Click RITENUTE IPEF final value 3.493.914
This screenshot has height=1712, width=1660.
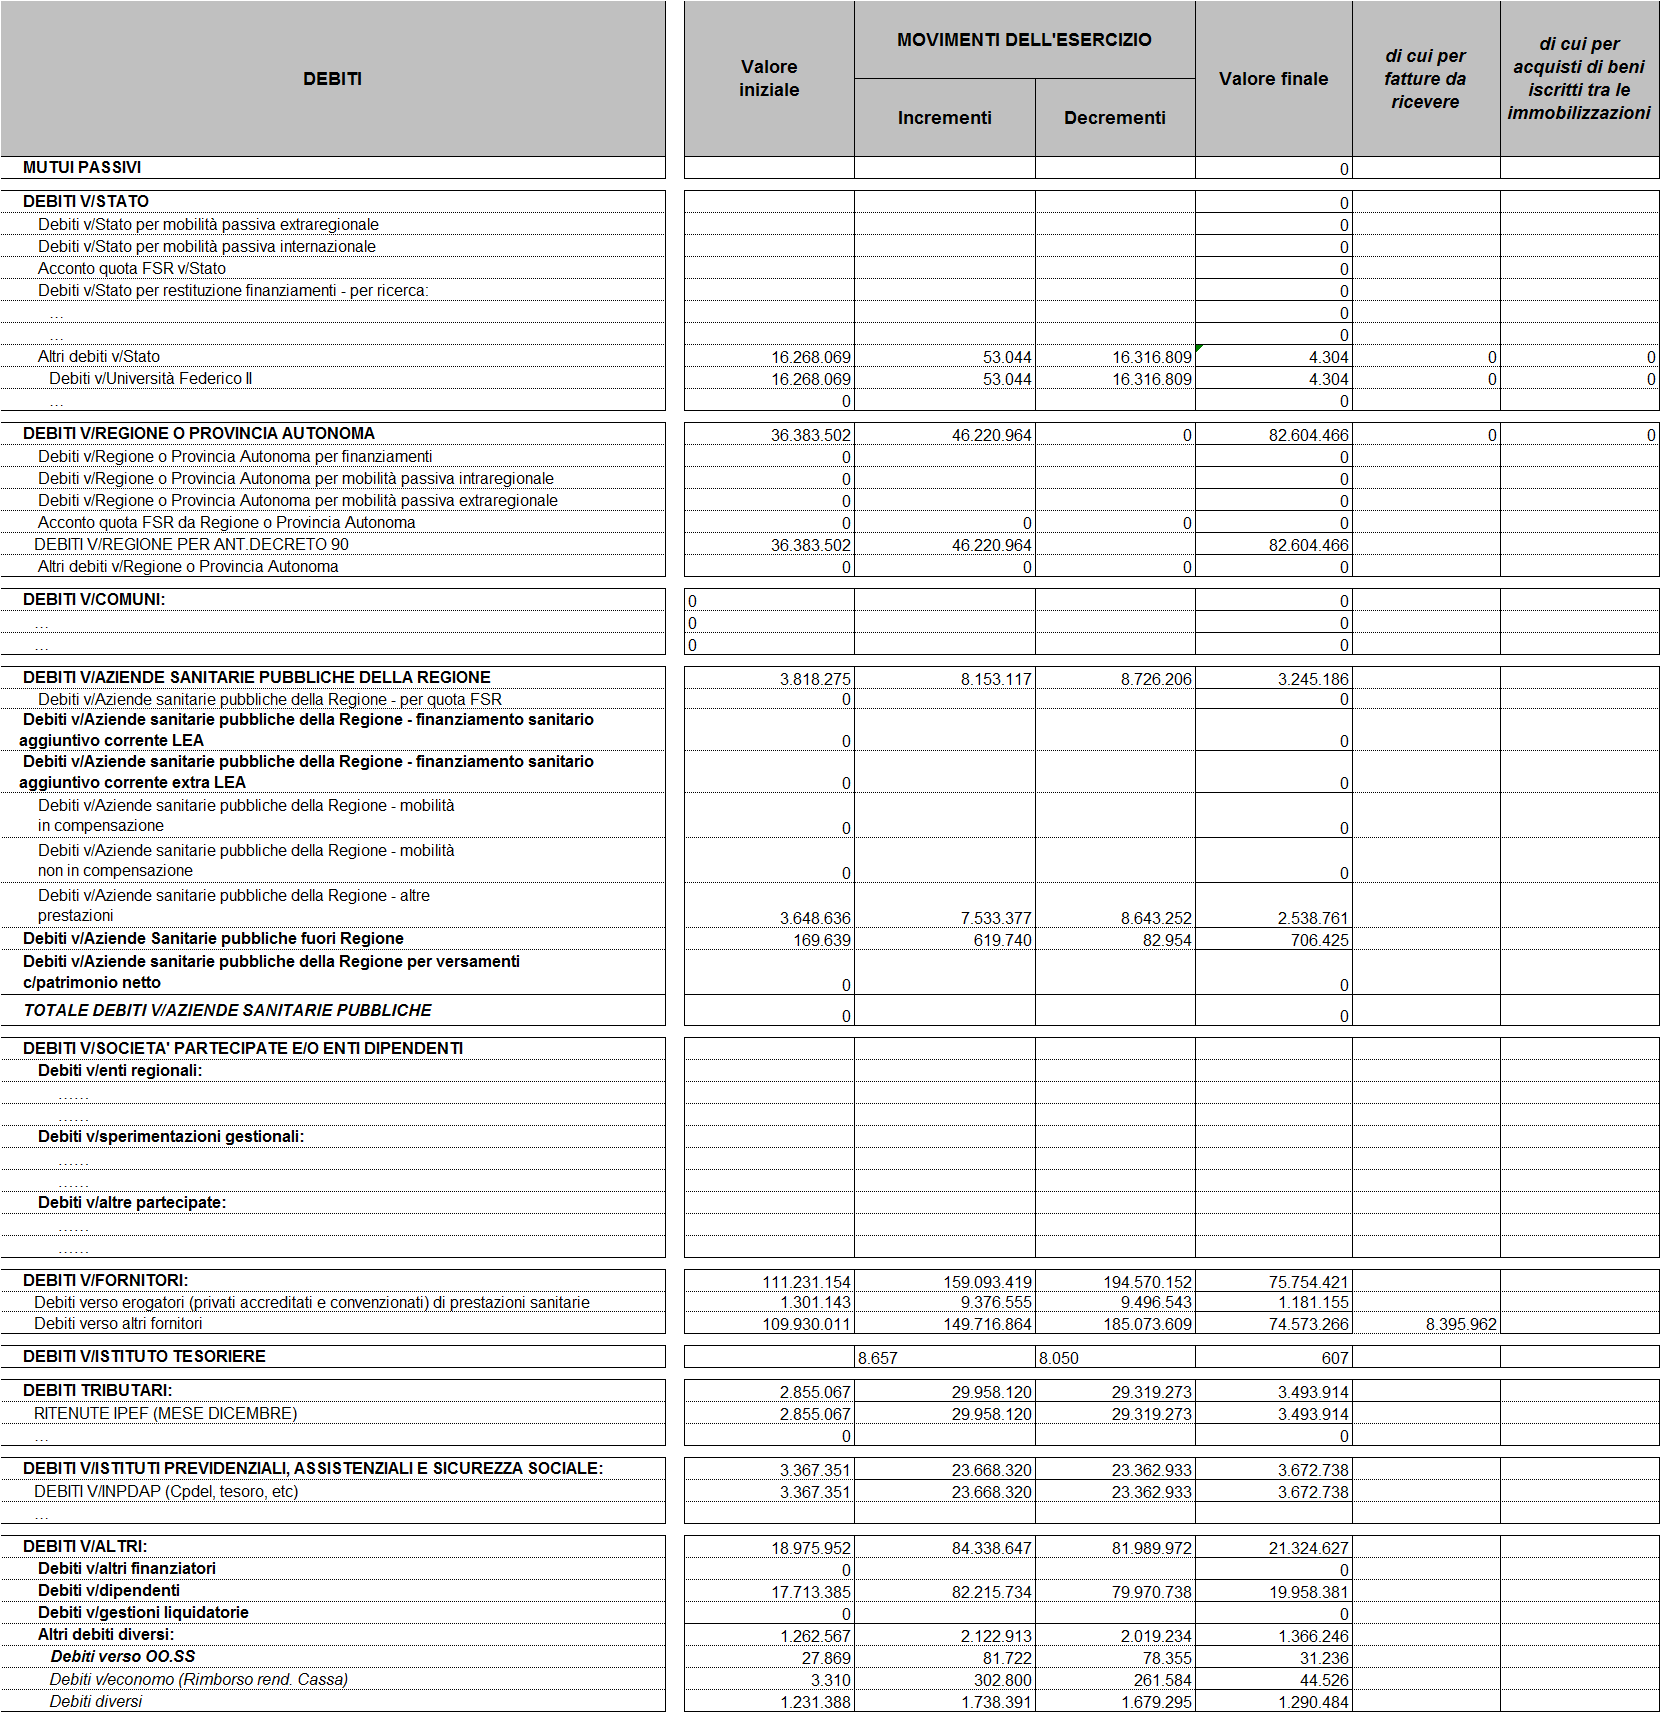(x=1313, y=1414)
